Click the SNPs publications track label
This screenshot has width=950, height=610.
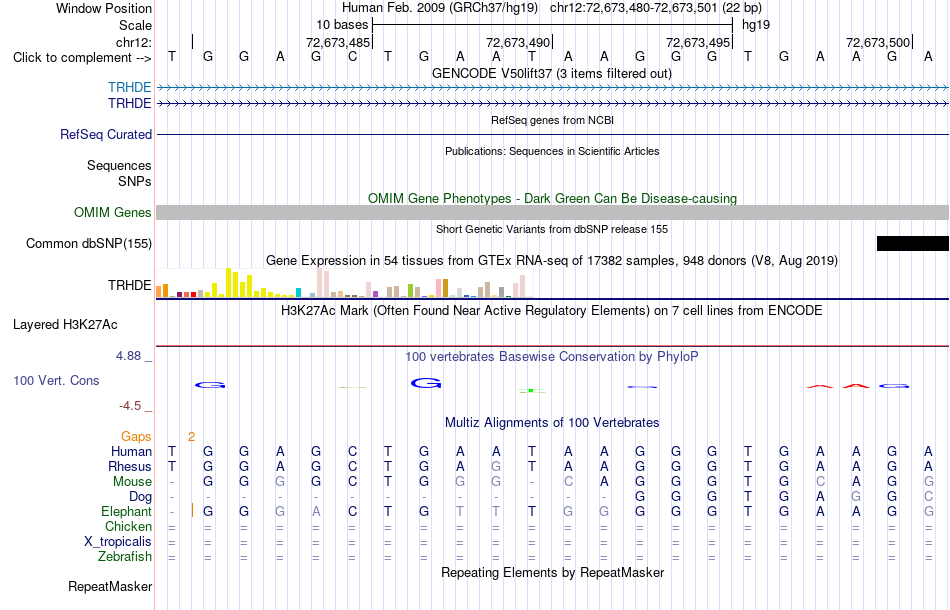coord(135,181)
